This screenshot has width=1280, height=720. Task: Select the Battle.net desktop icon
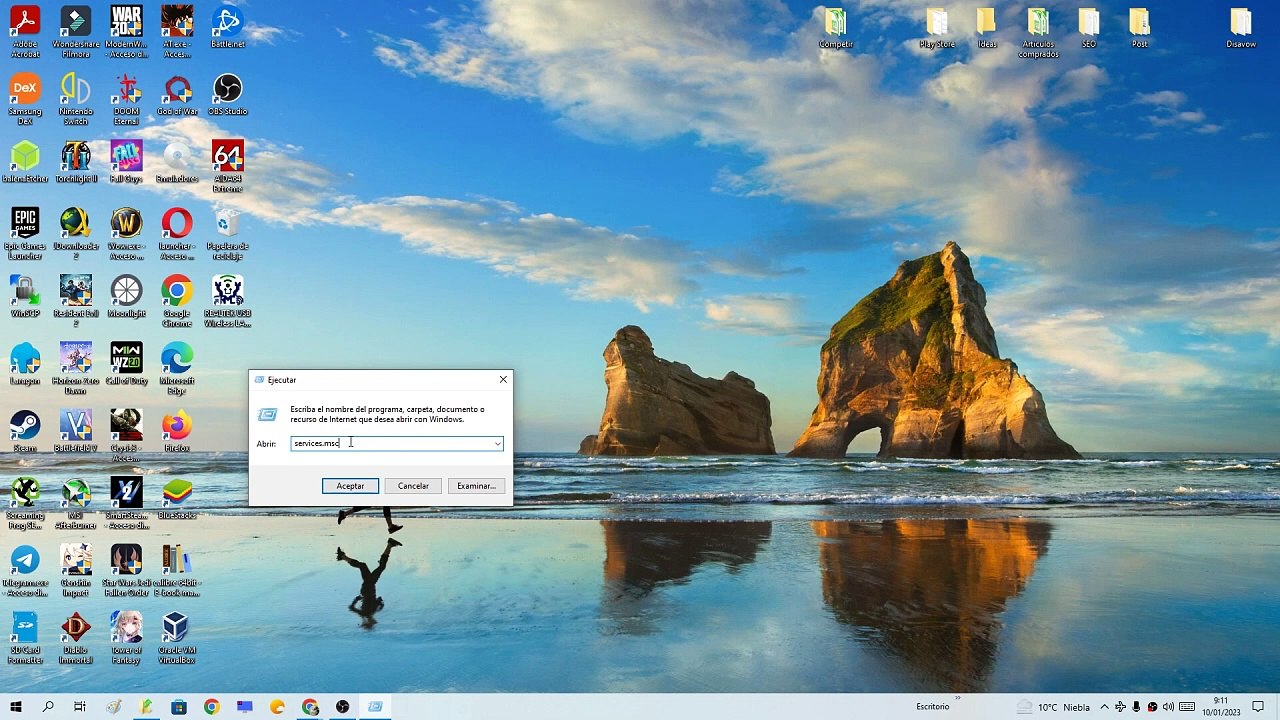[x=228, y=26]
